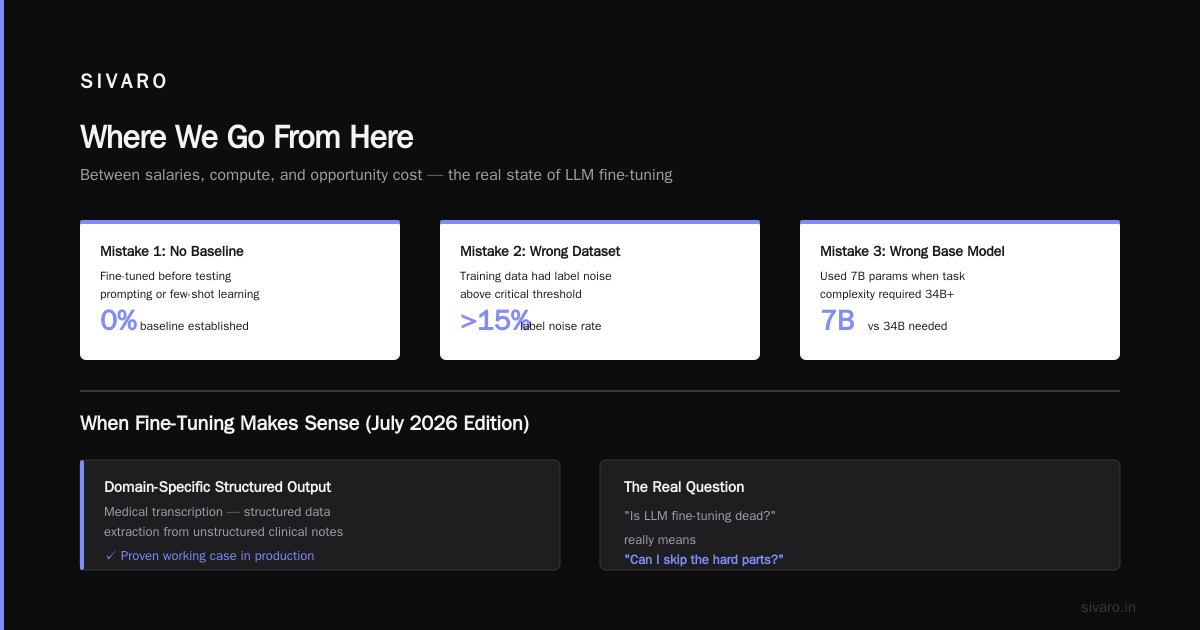The width and height of the screenshot is (1200, 630).
Task: Click the SIVARO logo text
Action: pos(124,82)
